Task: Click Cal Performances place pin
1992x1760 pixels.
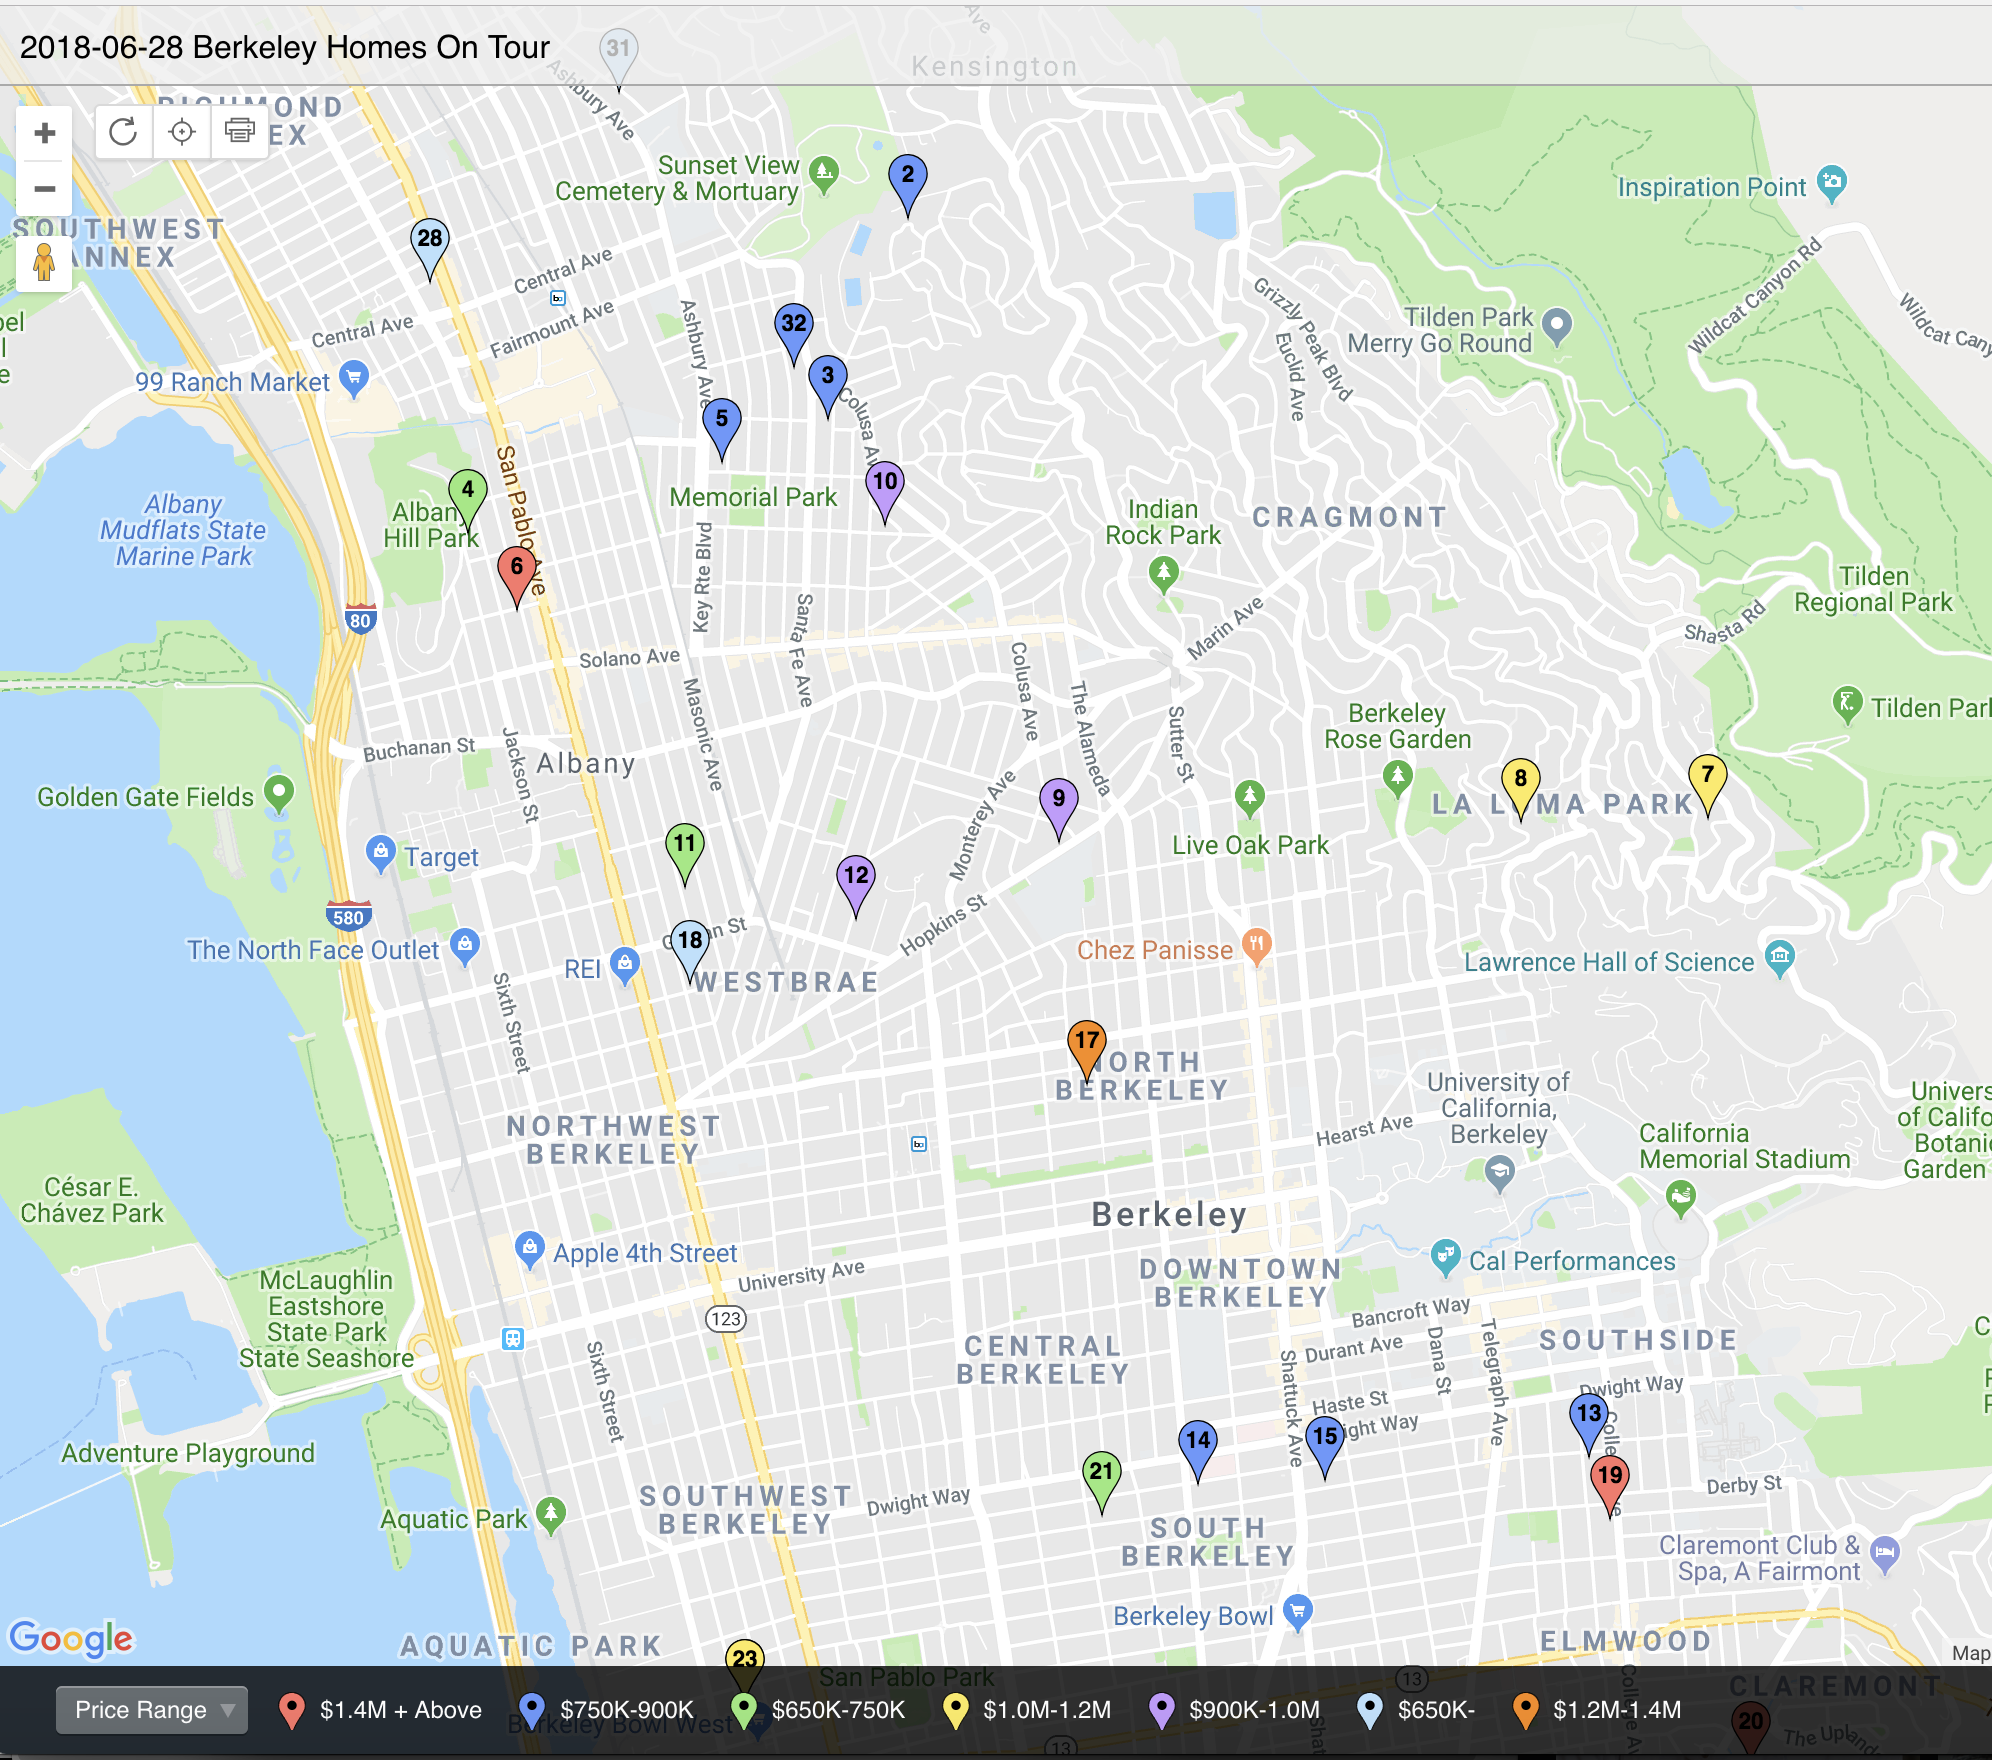Action: click(x=1445, y=1257)
